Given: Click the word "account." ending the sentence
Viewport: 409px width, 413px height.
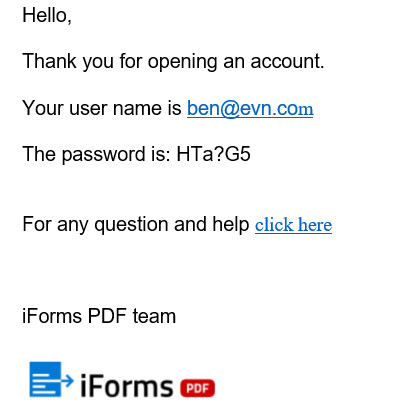Looking at the screenshot, I should (x=287, y=62).
